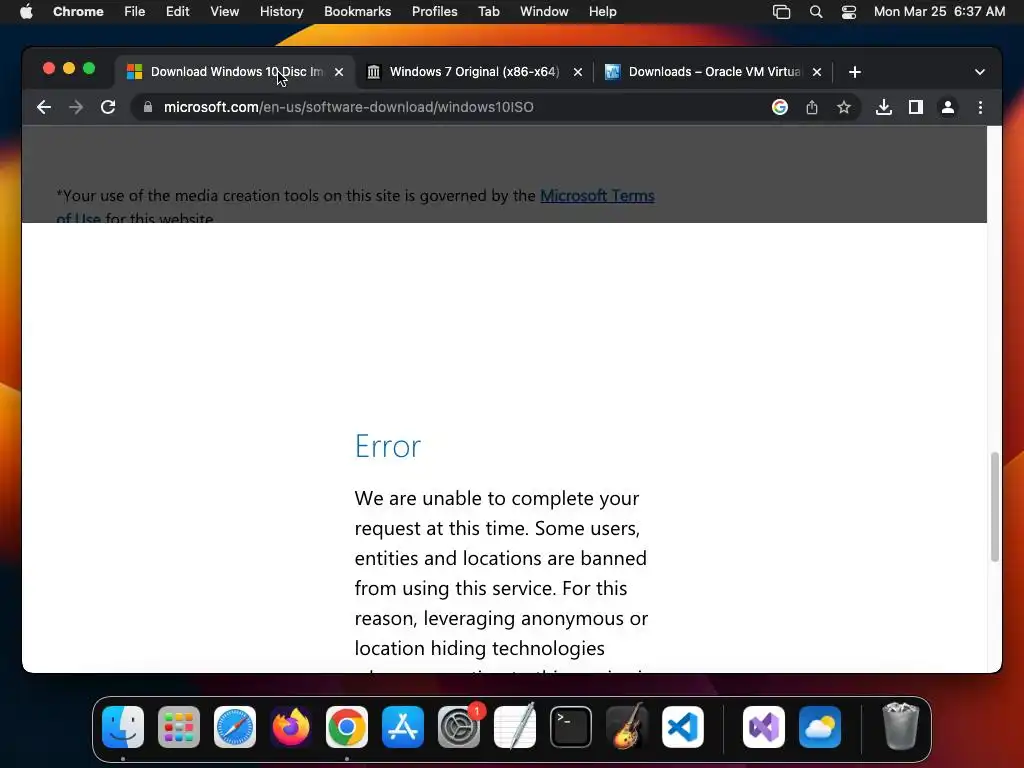Switch to Downloads Oracle VM VirtualBox tab

coord(713,72)
